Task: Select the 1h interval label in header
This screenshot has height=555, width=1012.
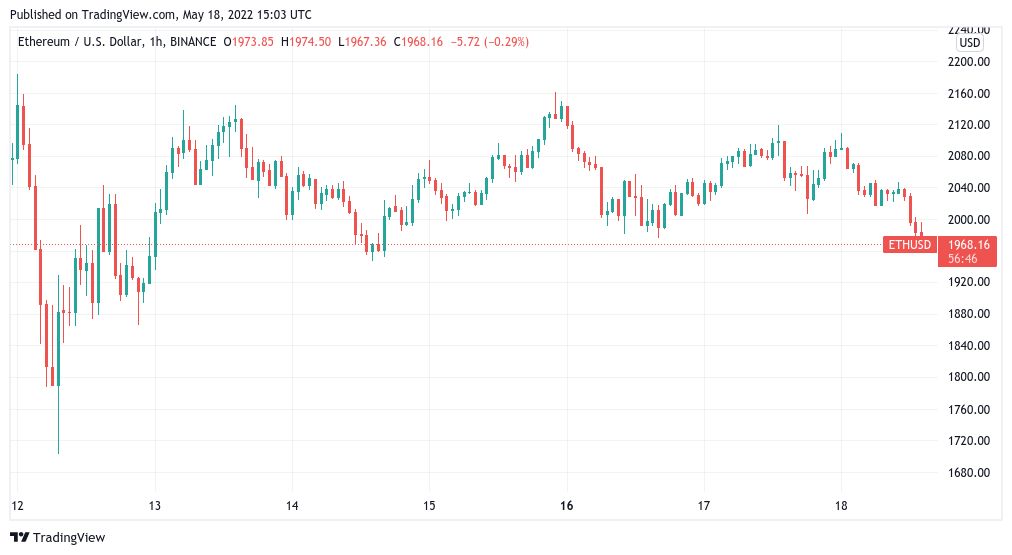Action: [x=156, y=42]
